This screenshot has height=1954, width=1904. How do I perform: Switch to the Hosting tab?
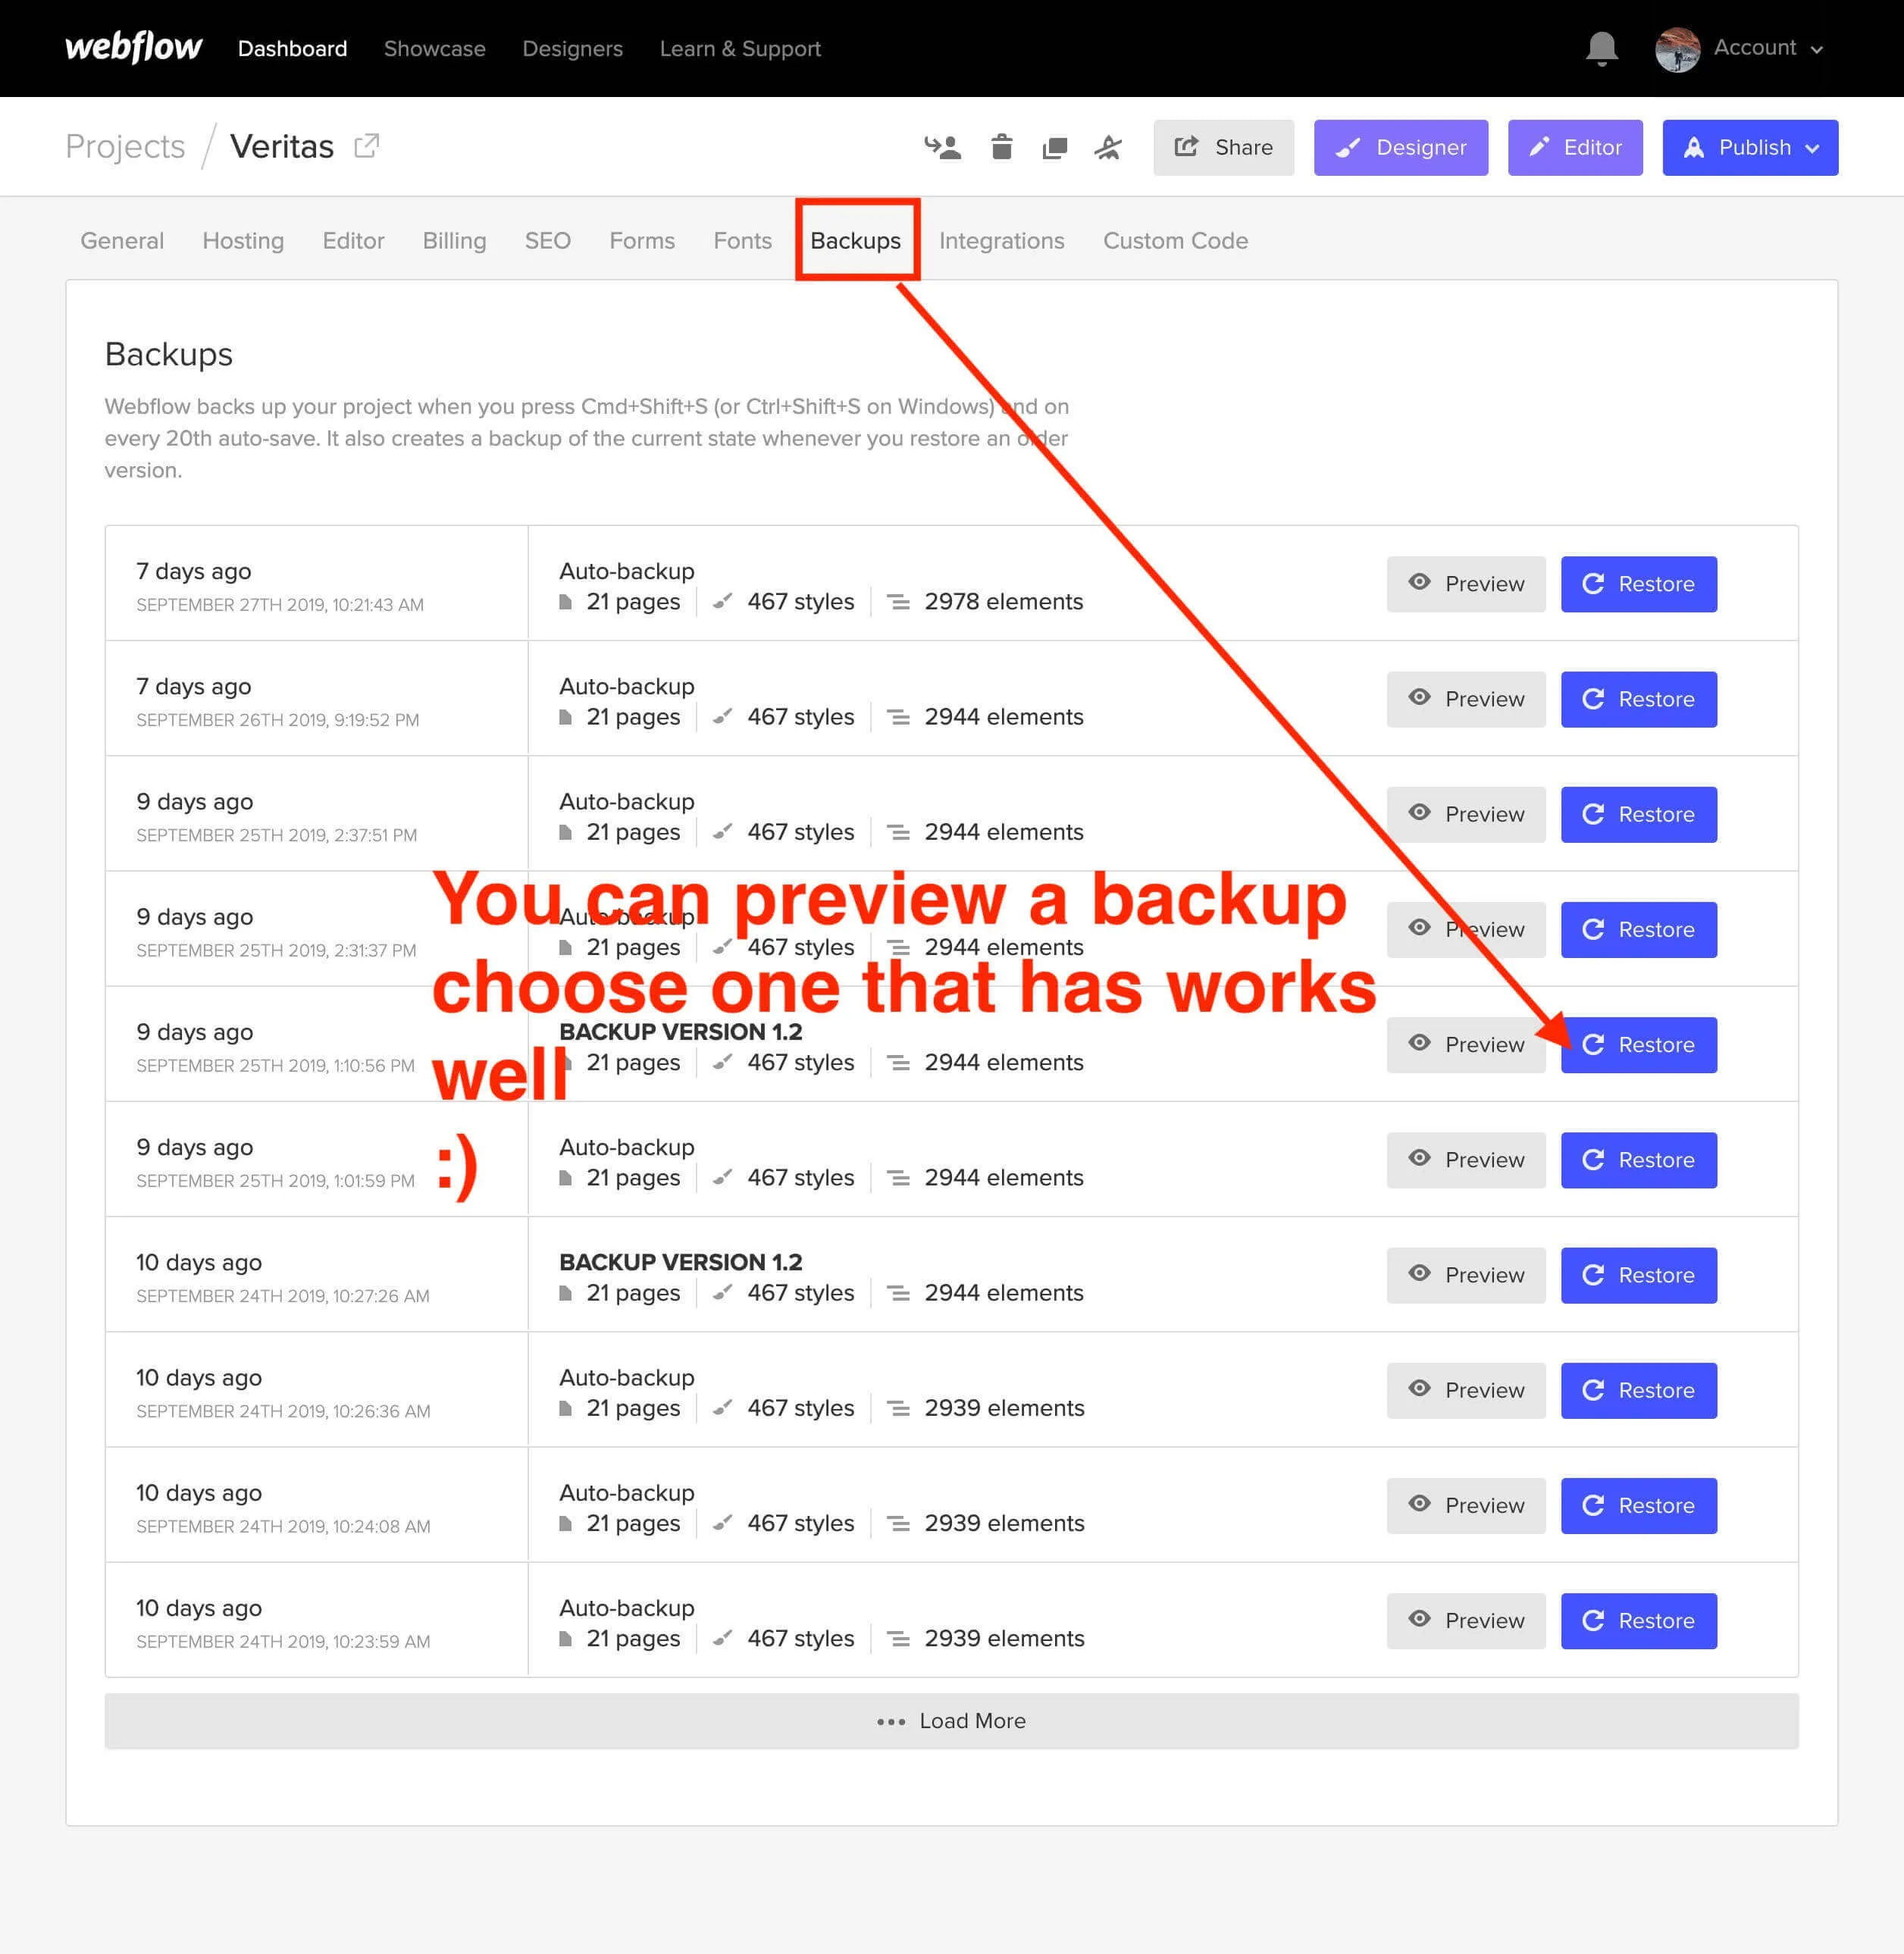[x=243, y=241]
